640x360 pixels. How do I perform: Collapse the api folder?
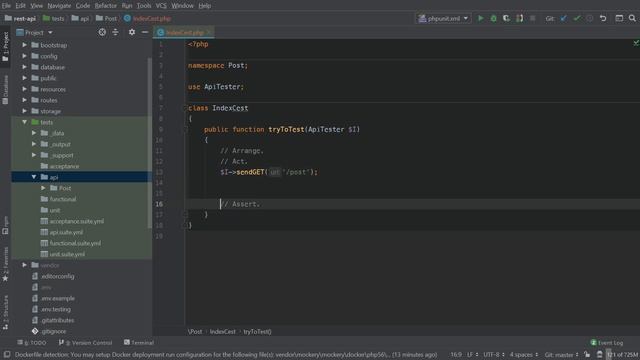click(x=34, y=177)
